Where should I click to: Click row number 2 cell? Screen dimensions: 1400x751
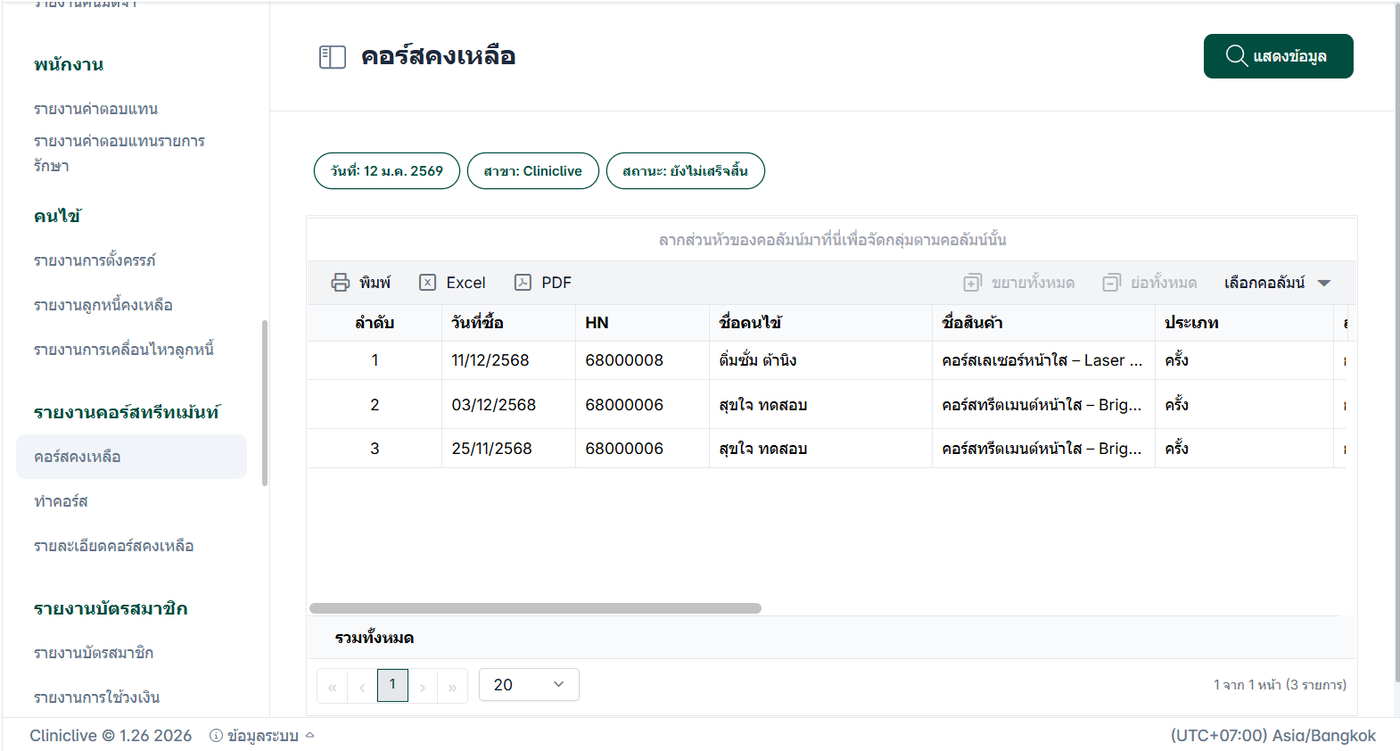tap(375, 405)
